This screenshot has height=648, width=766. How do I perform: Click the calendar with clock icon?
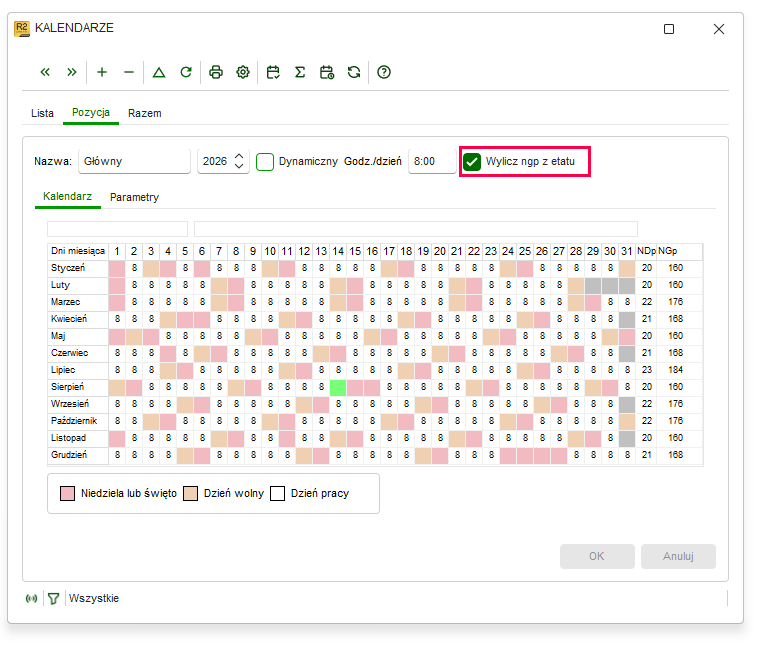click(x=327, y=72)
